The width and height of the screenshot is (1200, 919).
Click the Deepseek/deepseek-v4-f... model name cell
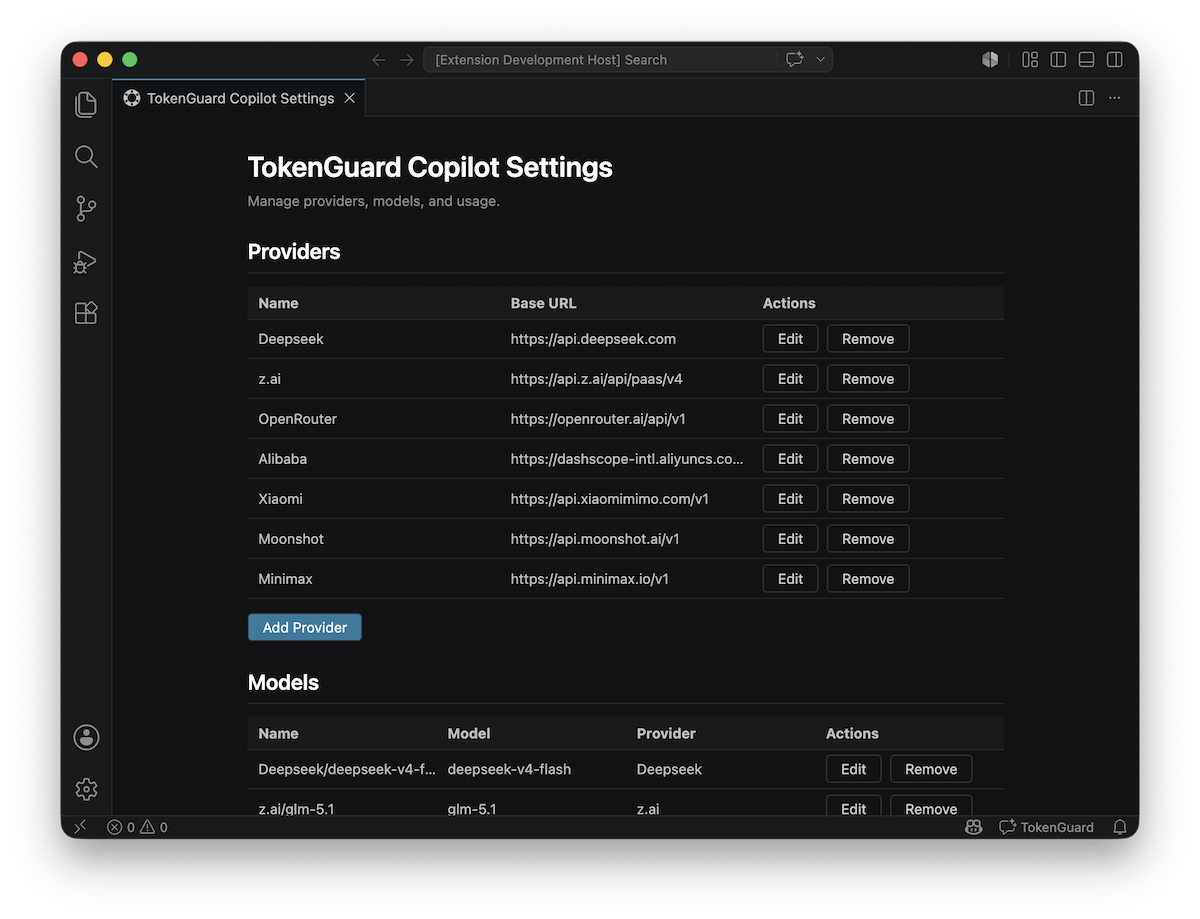347,769
